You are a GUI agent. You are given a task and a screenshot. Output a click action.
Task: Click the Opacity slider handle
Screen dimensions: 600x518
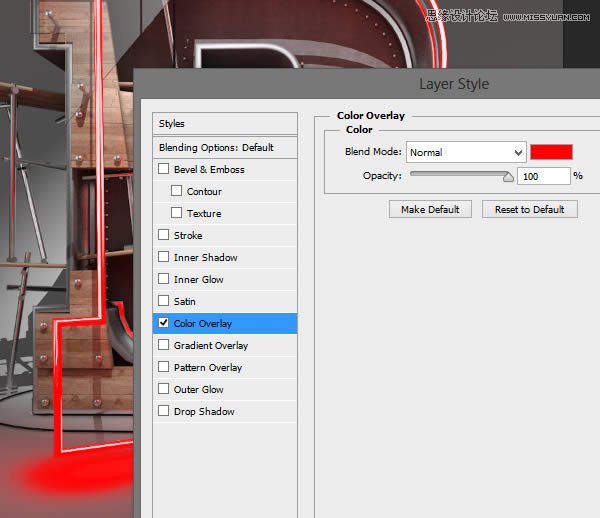[508, 177]
